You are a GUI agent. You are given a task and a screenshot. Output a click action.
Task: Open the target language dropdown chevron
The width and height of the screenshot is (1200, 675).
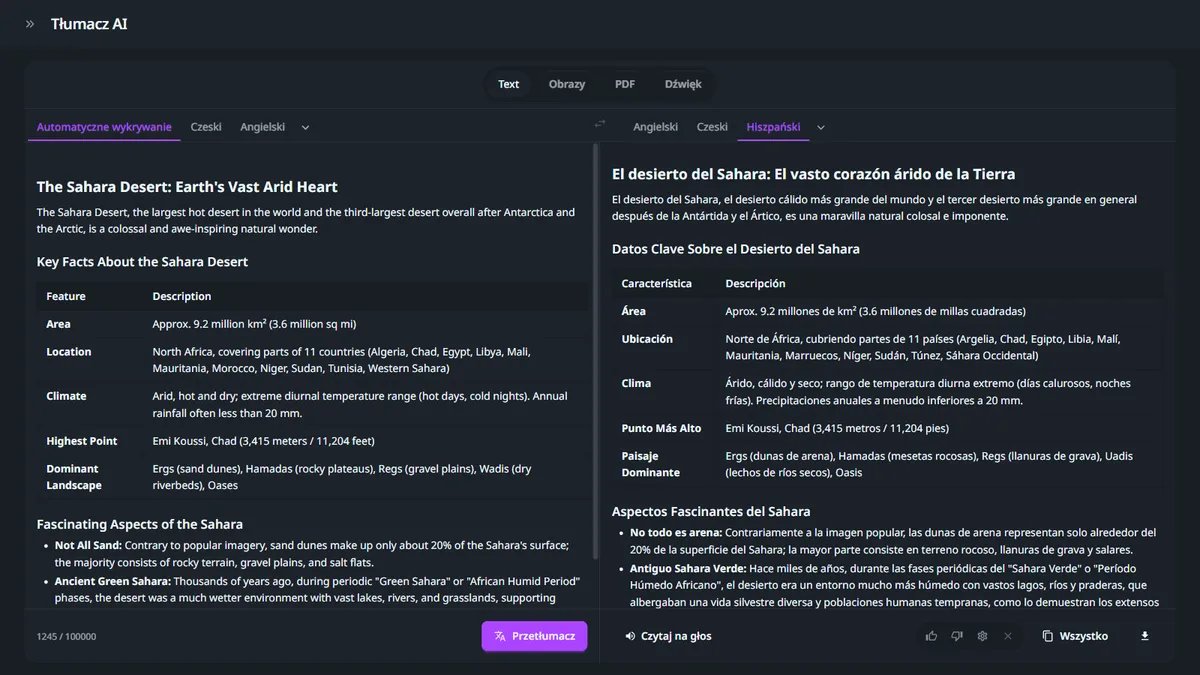[x=821, y=128]
